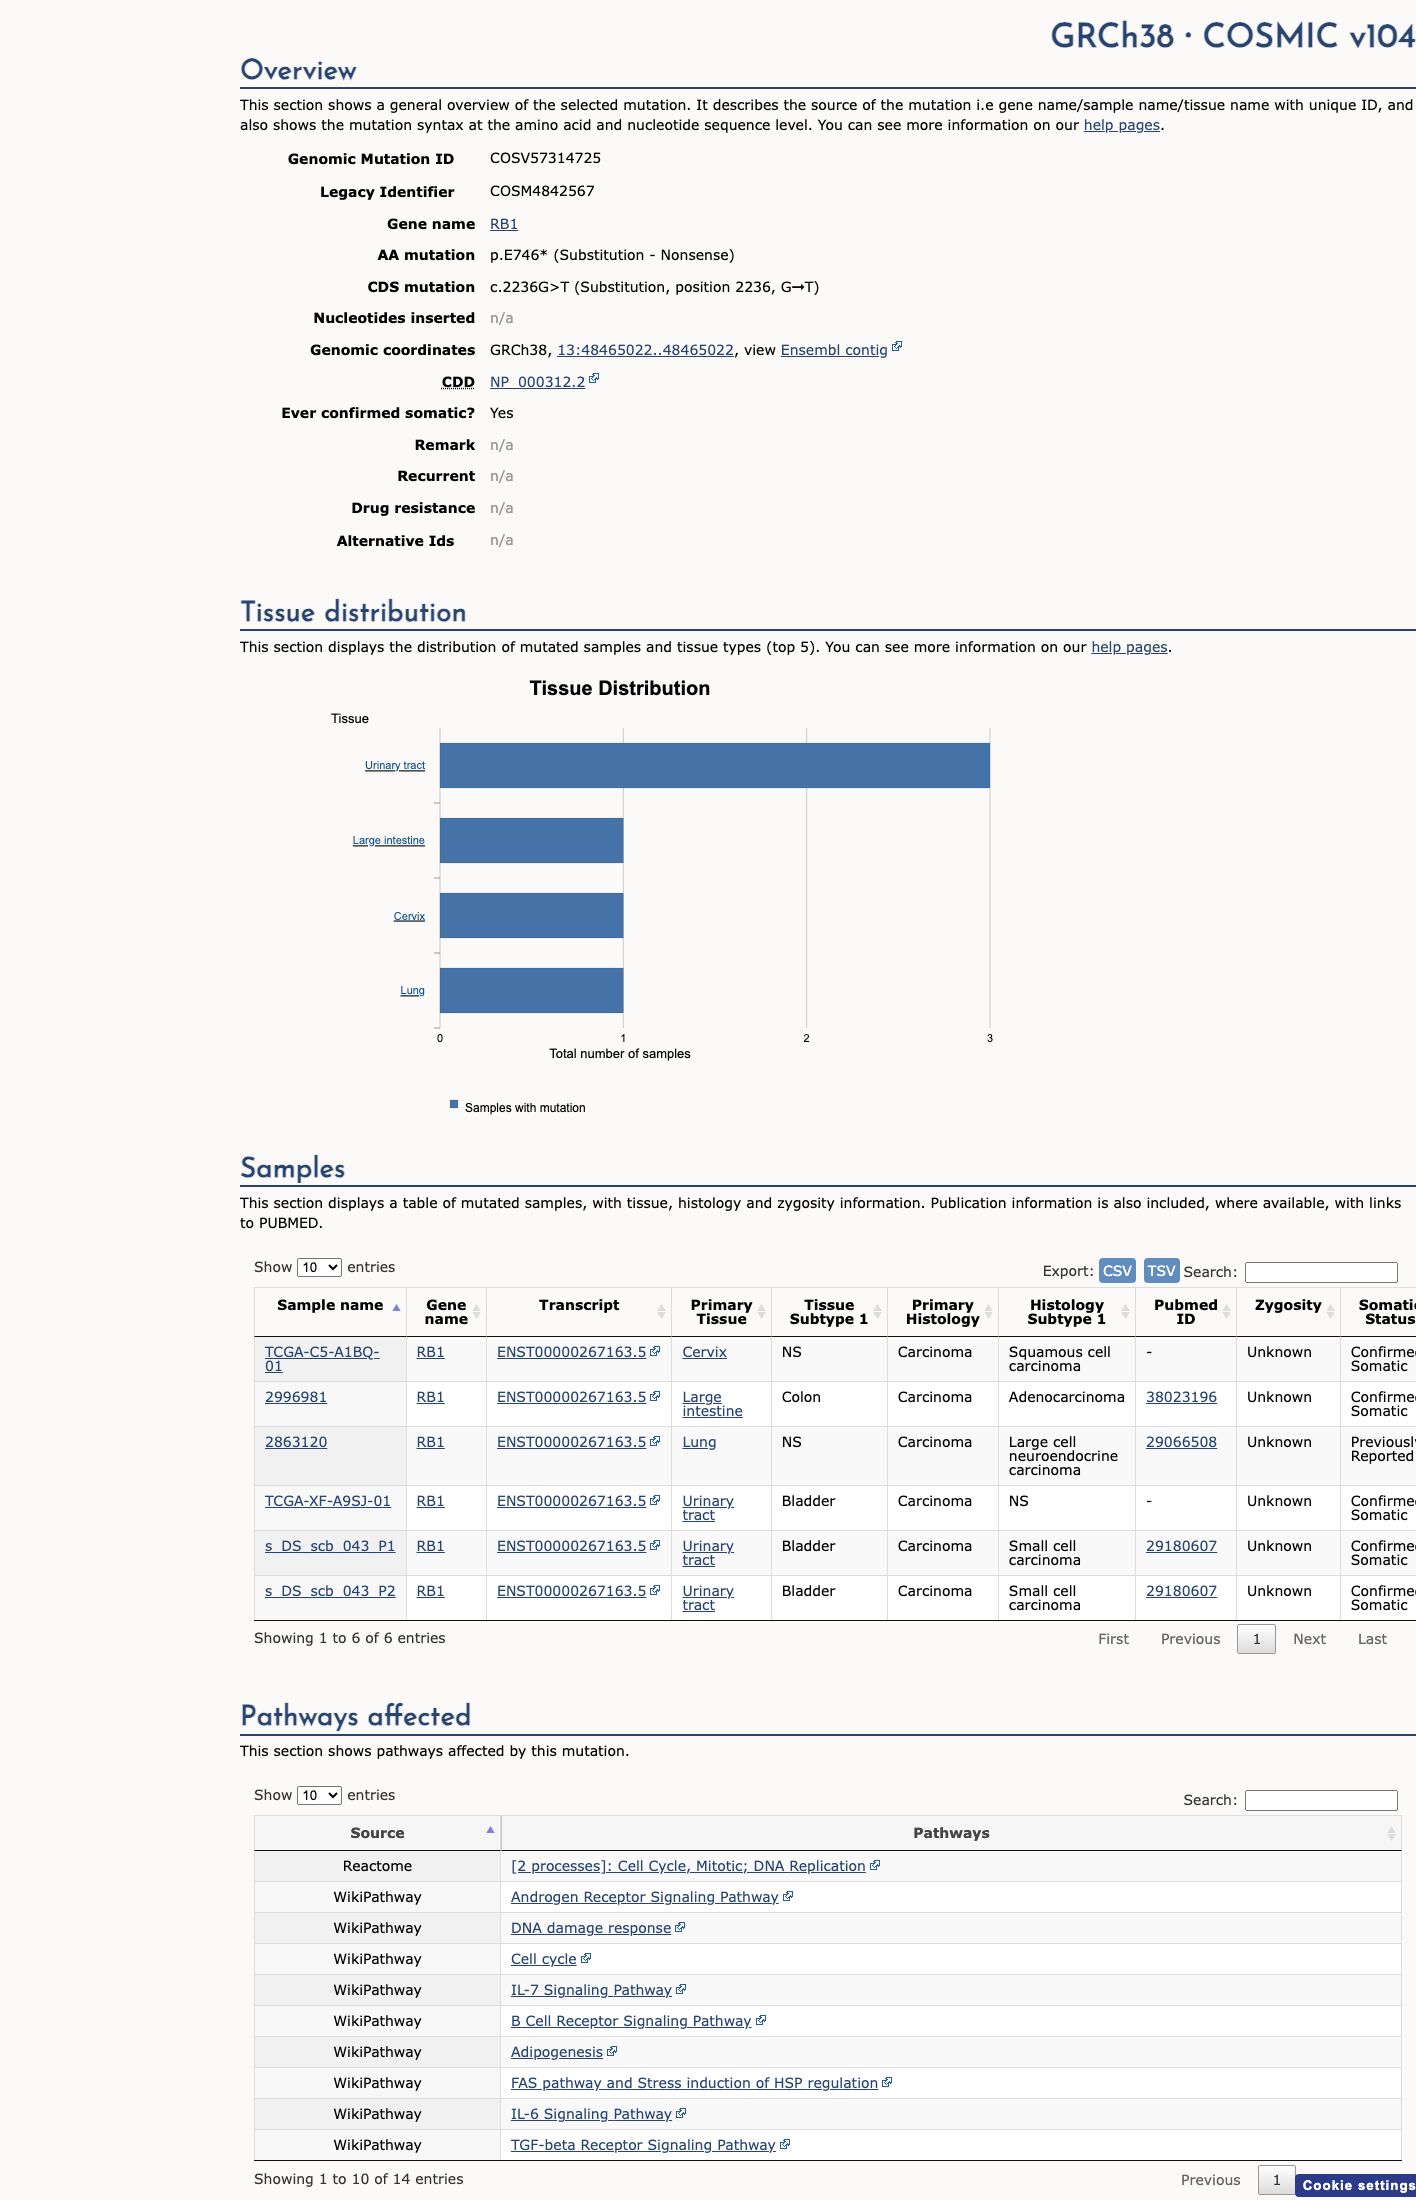View the Ensembl contig link

tap(834, 350)
